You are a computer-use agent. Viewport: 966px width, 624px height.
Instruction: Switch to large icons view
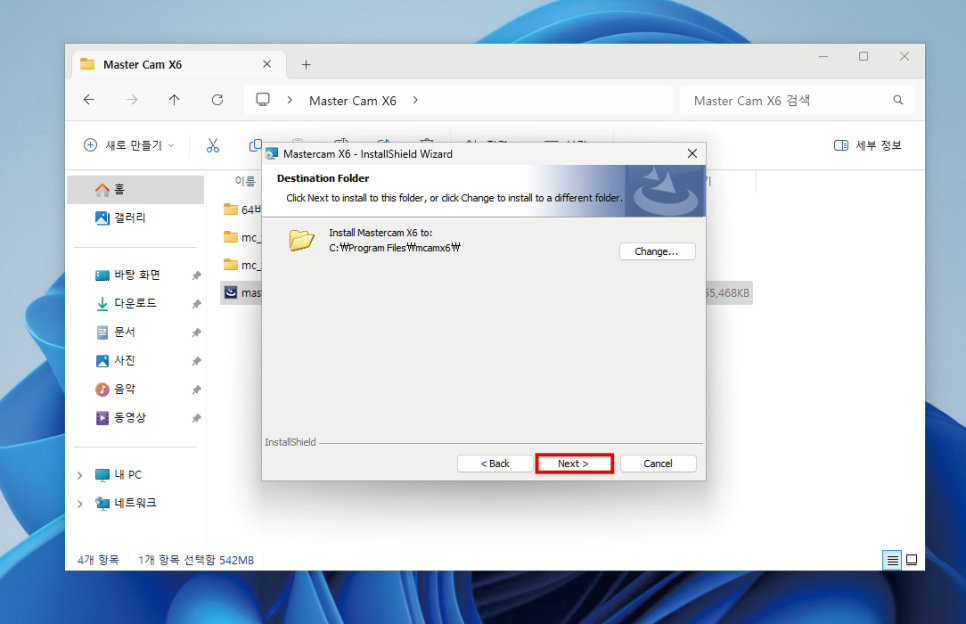[912, 560]
